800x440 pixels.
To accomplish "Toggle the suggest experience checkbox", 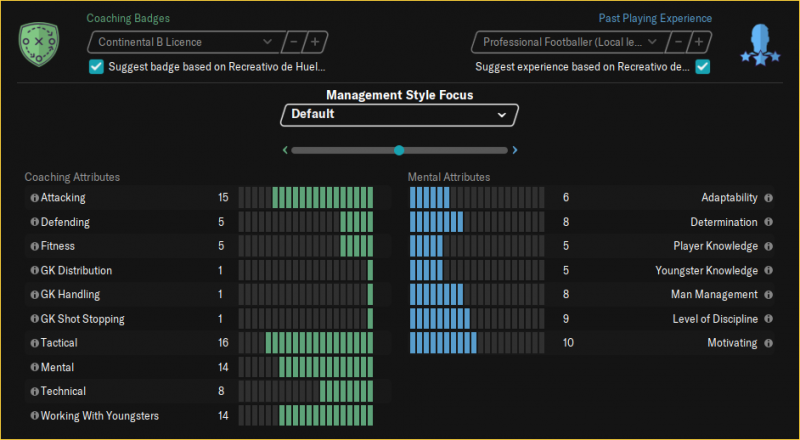I will (703, 66).
